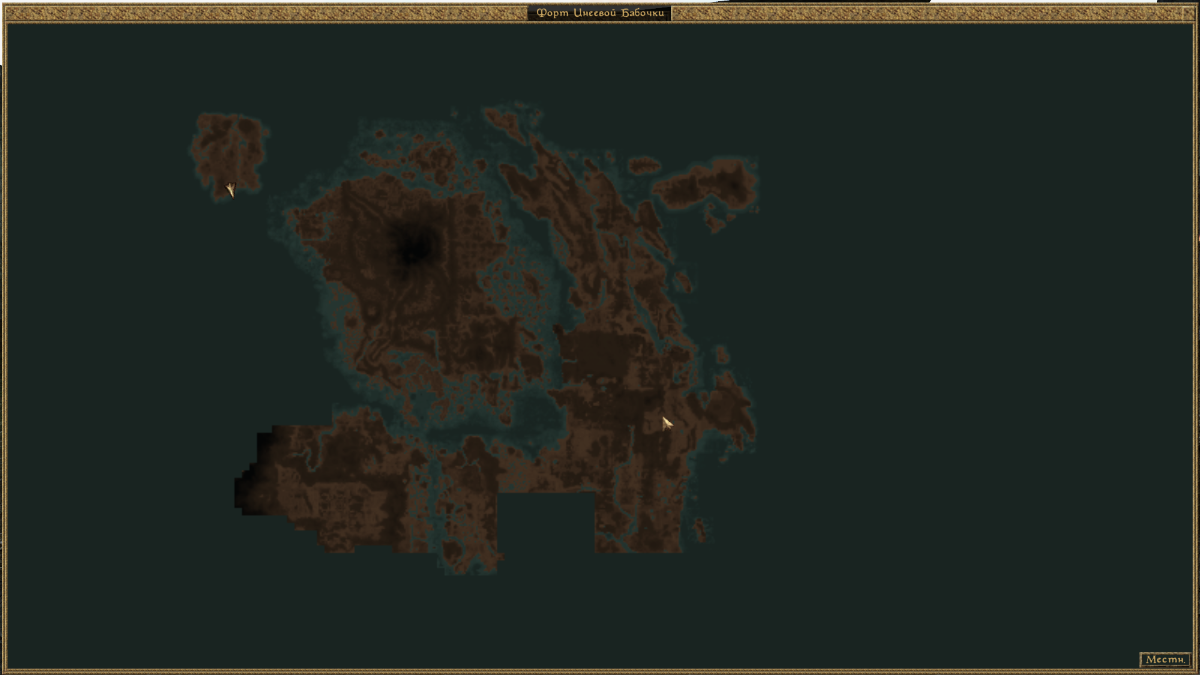Click the player position arrow marker

coord(230,189)
